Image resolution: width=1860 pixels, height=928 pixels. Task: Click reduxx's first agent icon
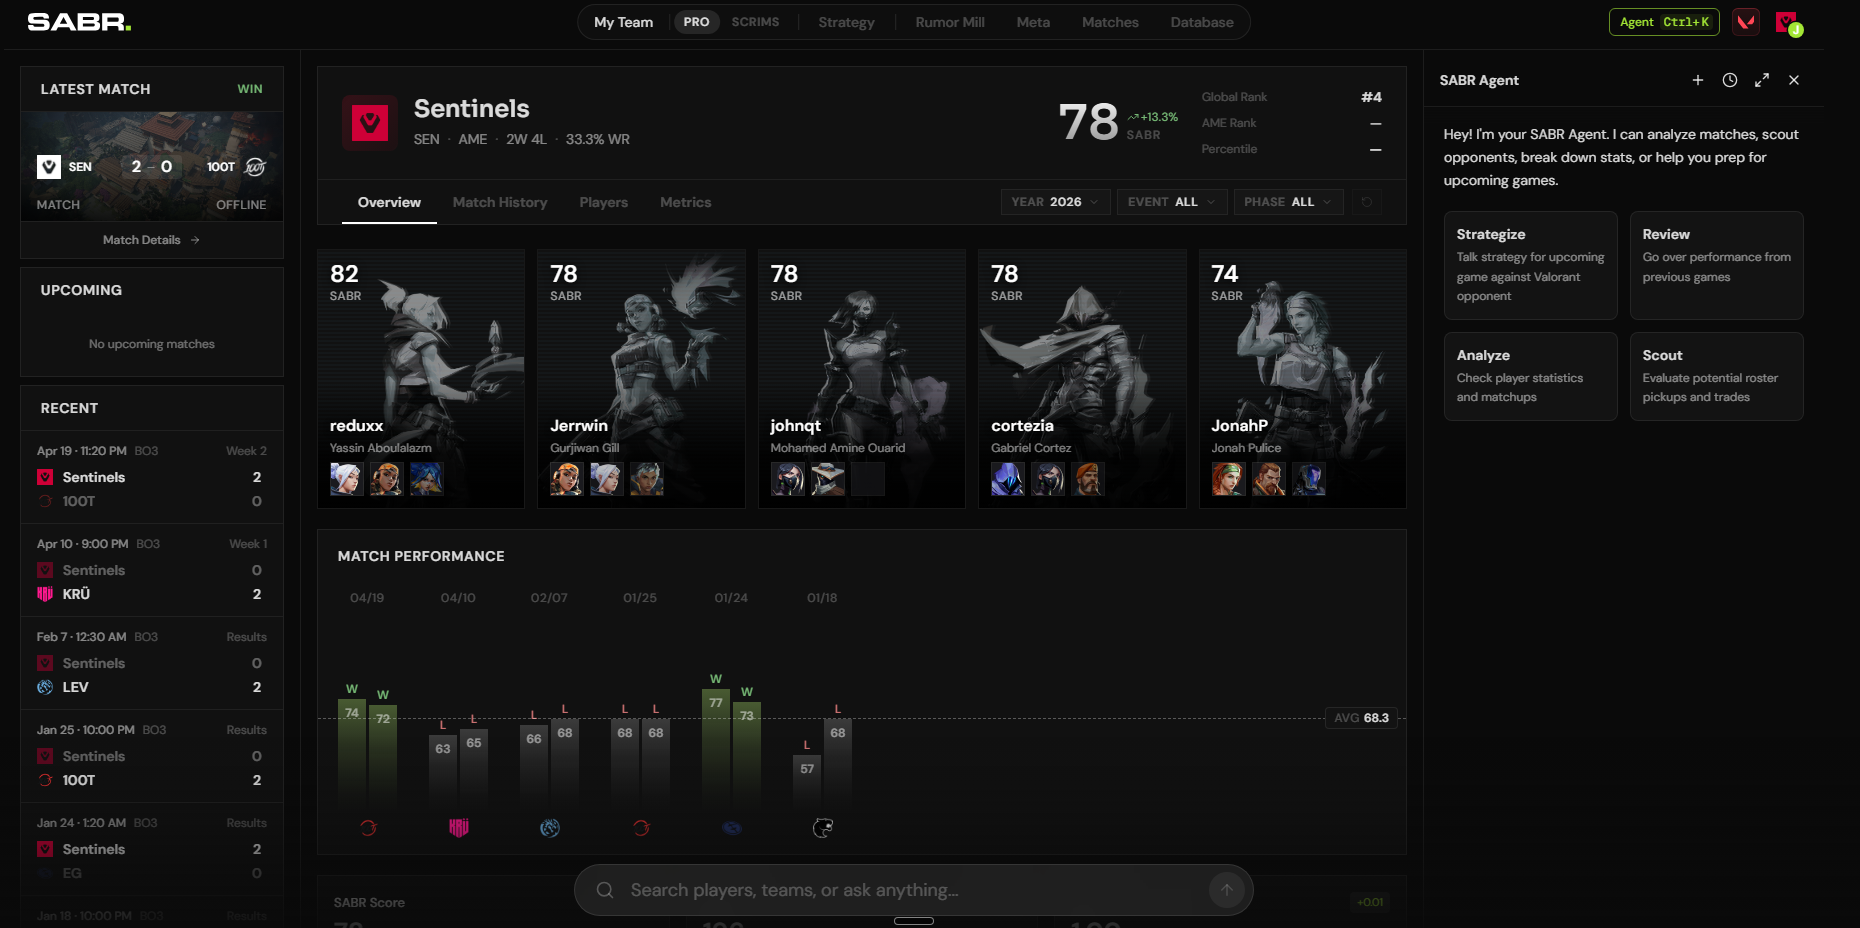[346, 479]
